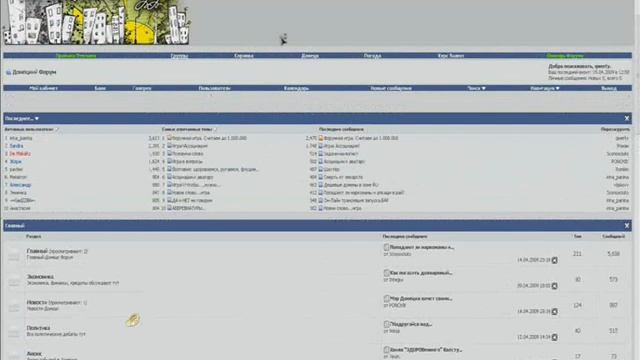Open the Политика forum section

tap(38, 328)
